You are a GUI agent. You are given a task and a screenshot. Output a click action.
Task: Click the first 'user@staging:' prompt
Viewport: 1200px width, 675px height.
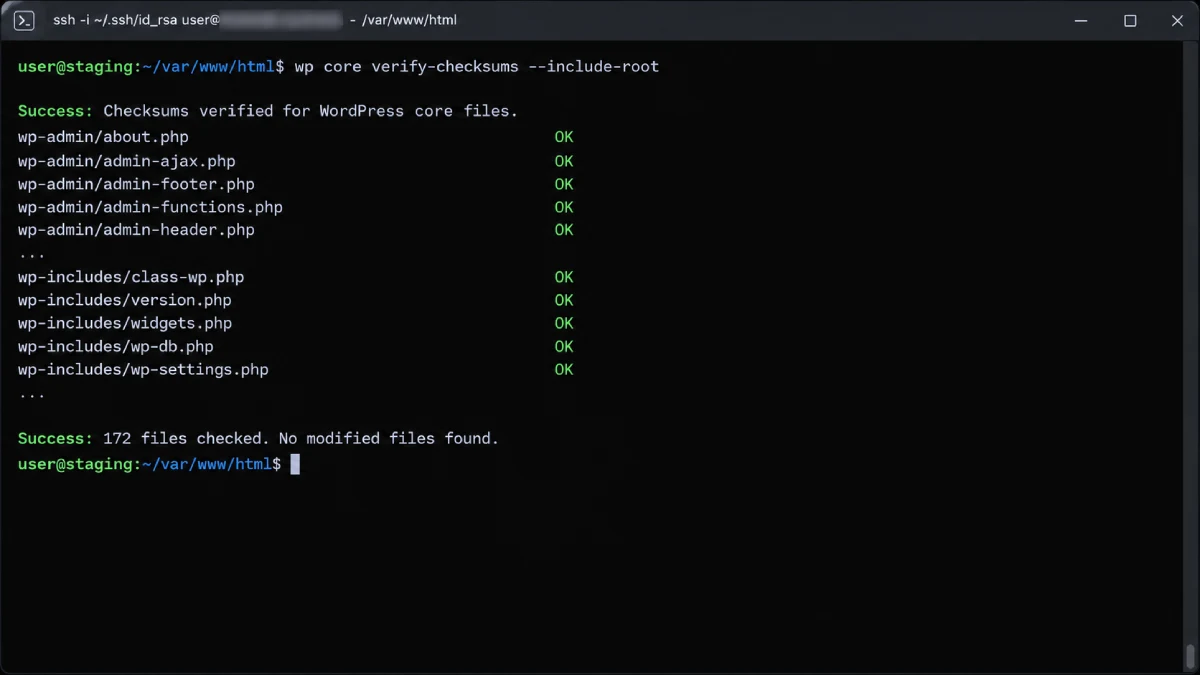(78, 67)
